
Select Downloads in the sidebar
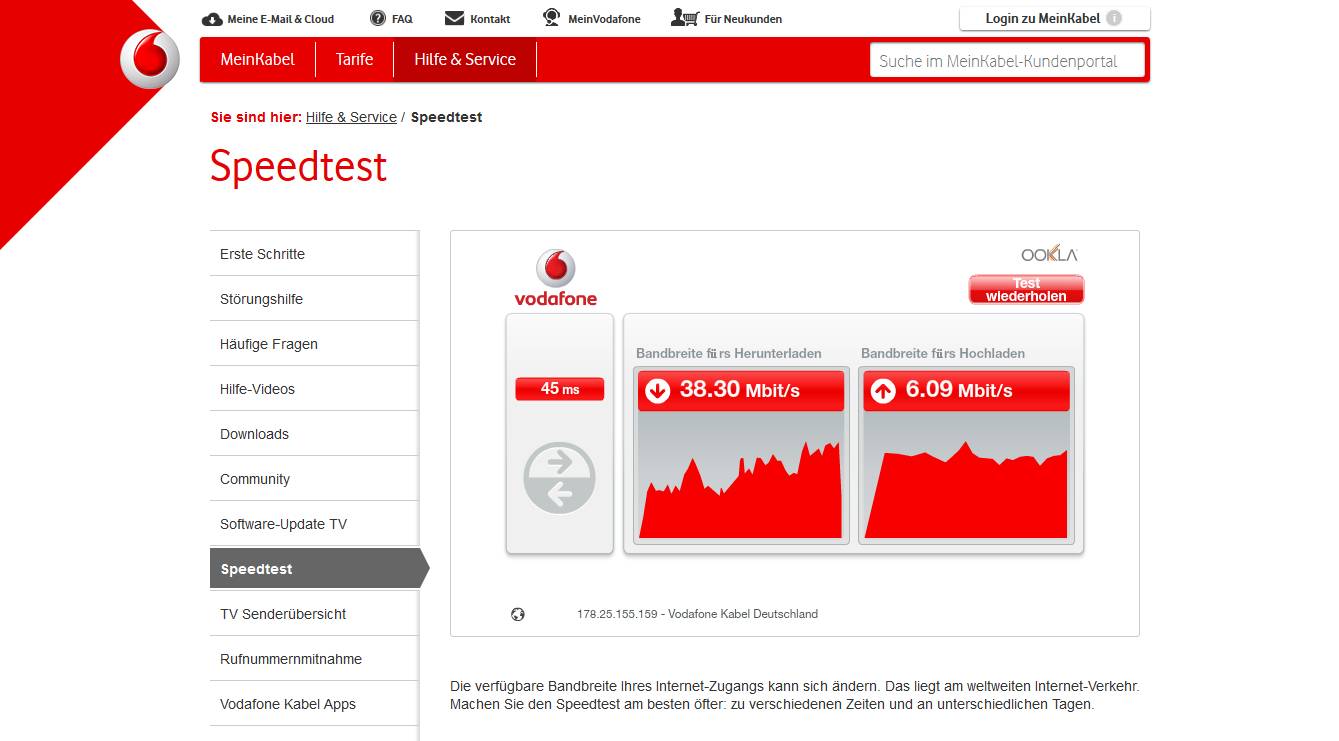314,433
